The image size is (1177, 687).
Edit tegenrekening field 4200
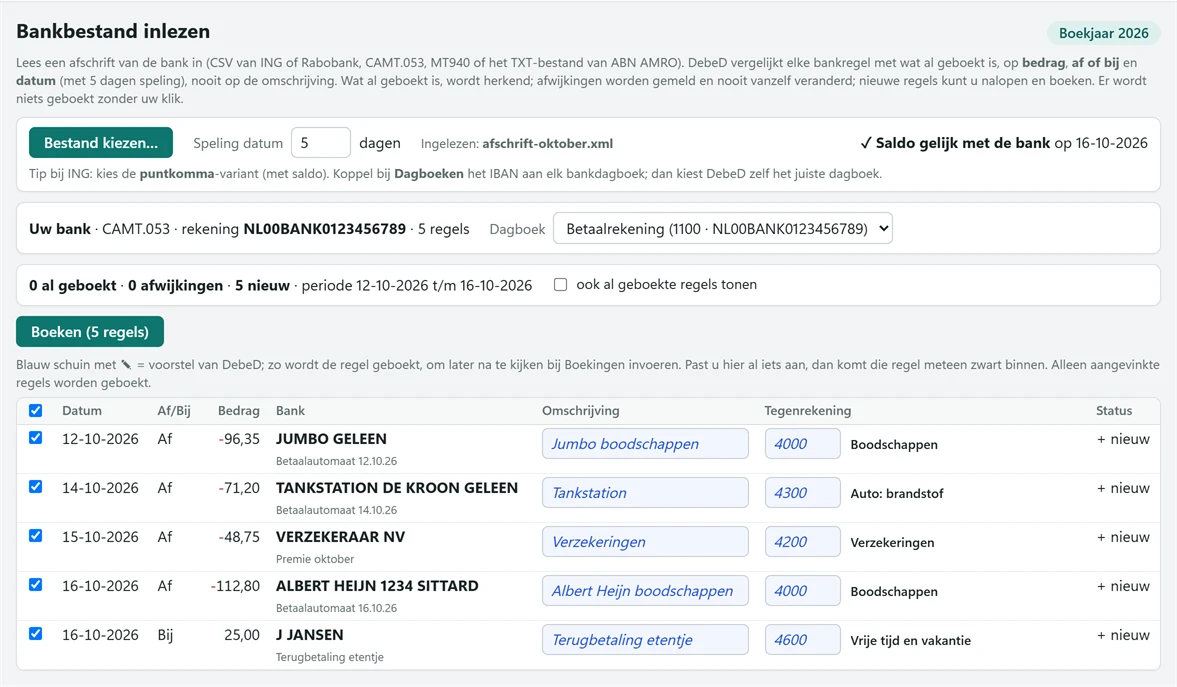(x=802, y=541)
